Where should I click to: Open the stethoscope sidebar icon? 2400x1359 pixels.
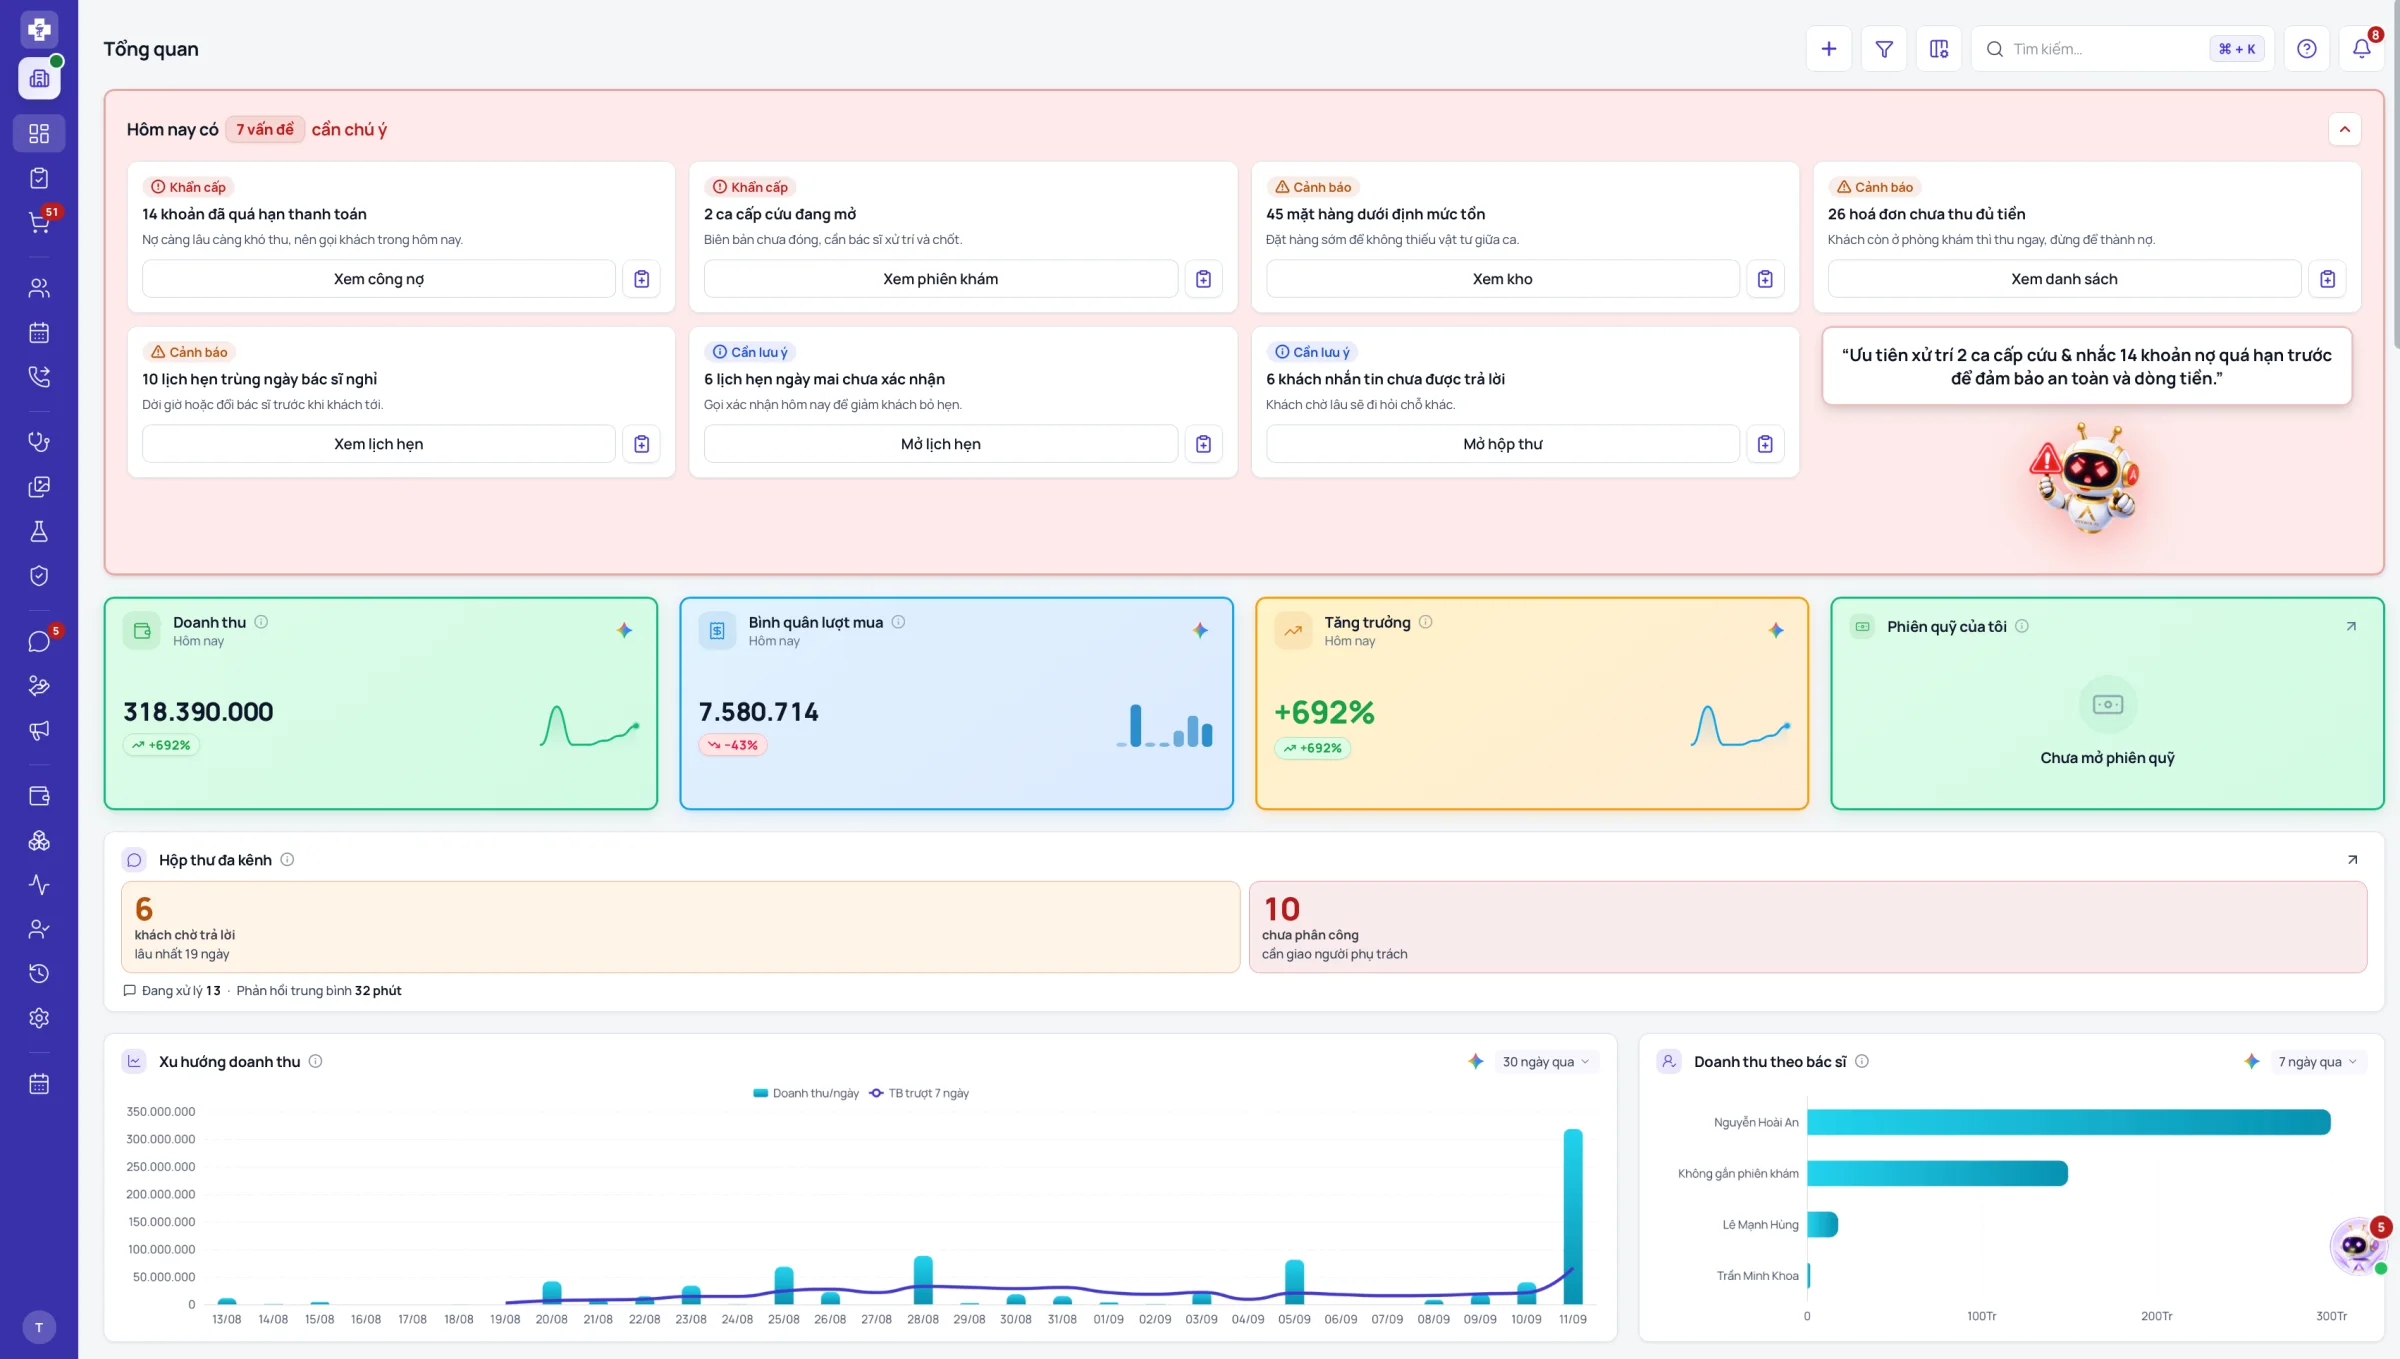tap(39, 442)
